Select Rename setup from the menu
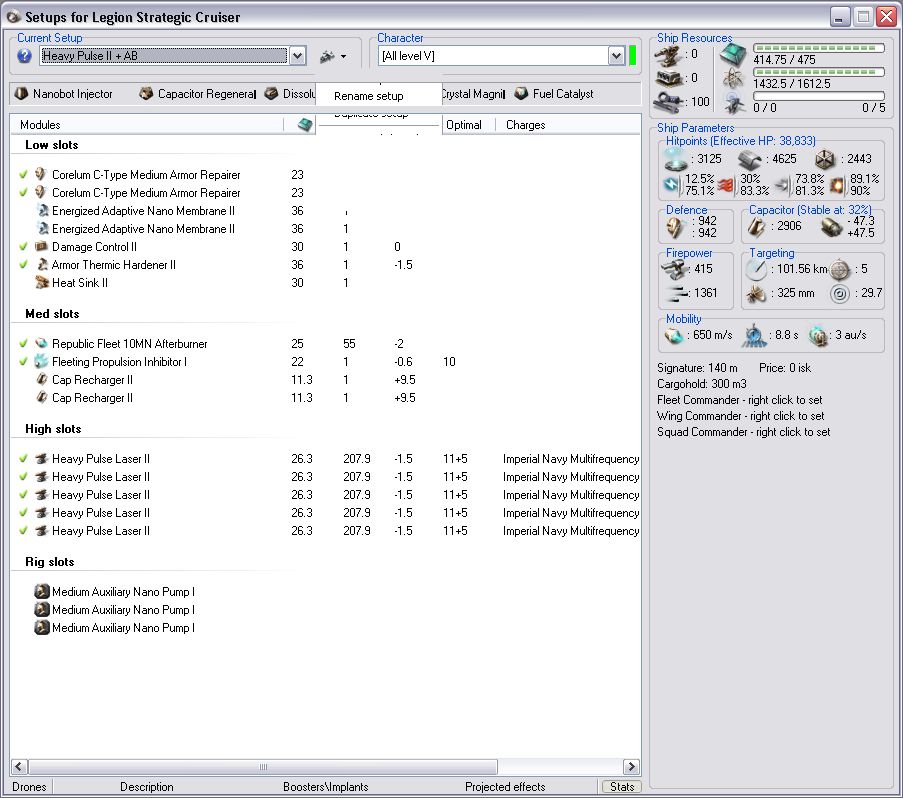The width and height of the screenshot is (903, 798). point(369,96)
